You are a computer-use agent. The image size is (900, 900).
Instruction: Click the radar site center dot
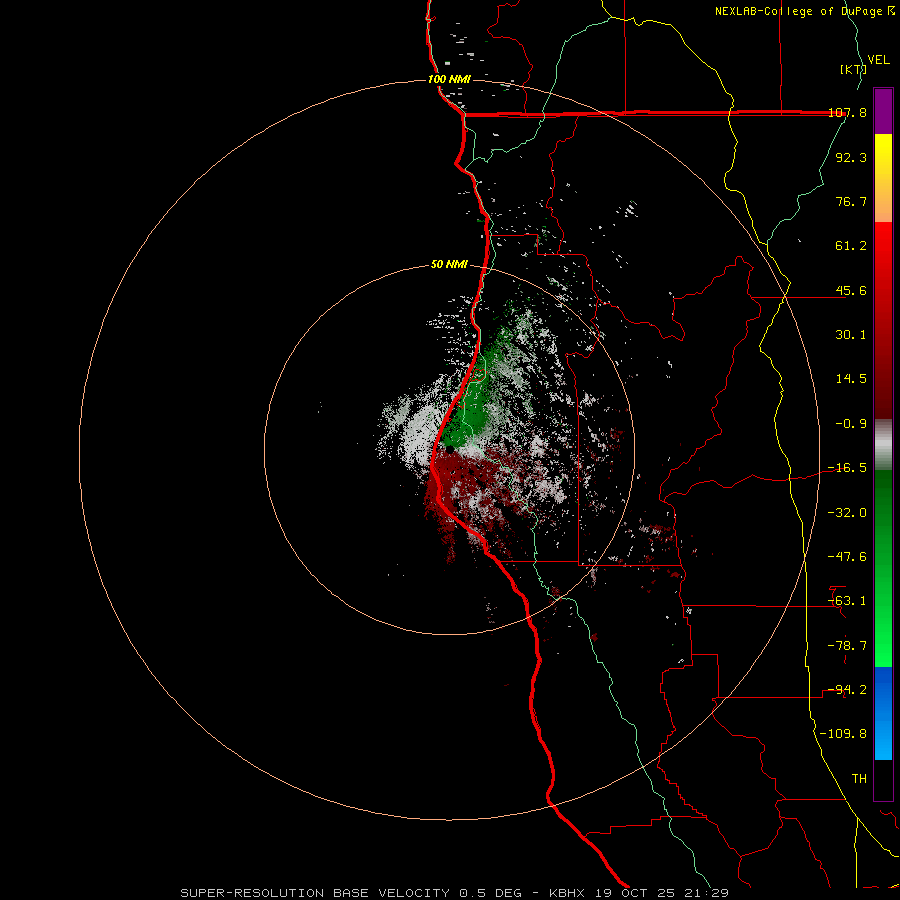449,449
